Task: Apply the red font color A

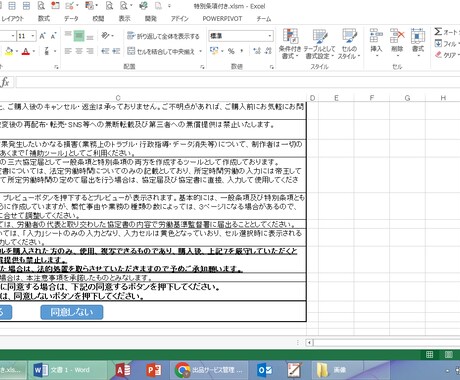Action: point(26,51)
